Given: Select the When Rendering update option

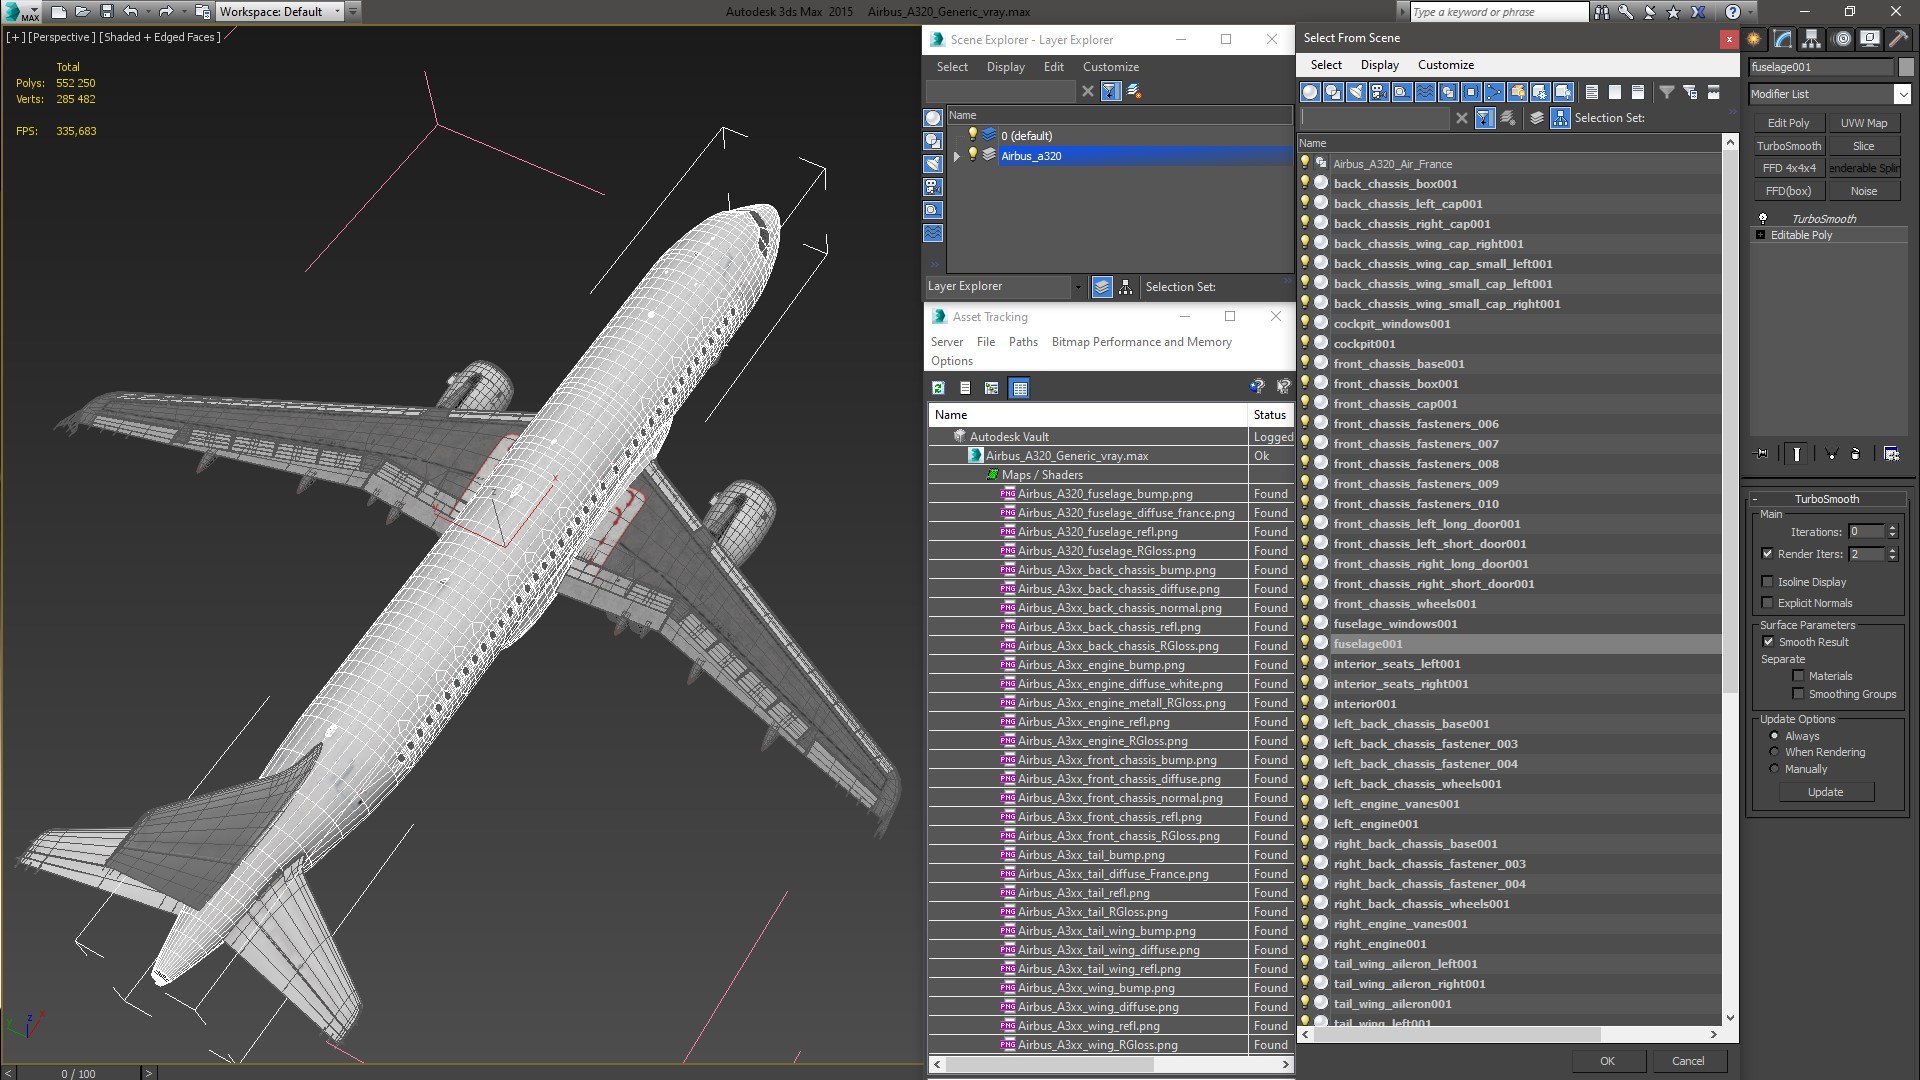Looking at the screenshot, I should coord(1774,752).
